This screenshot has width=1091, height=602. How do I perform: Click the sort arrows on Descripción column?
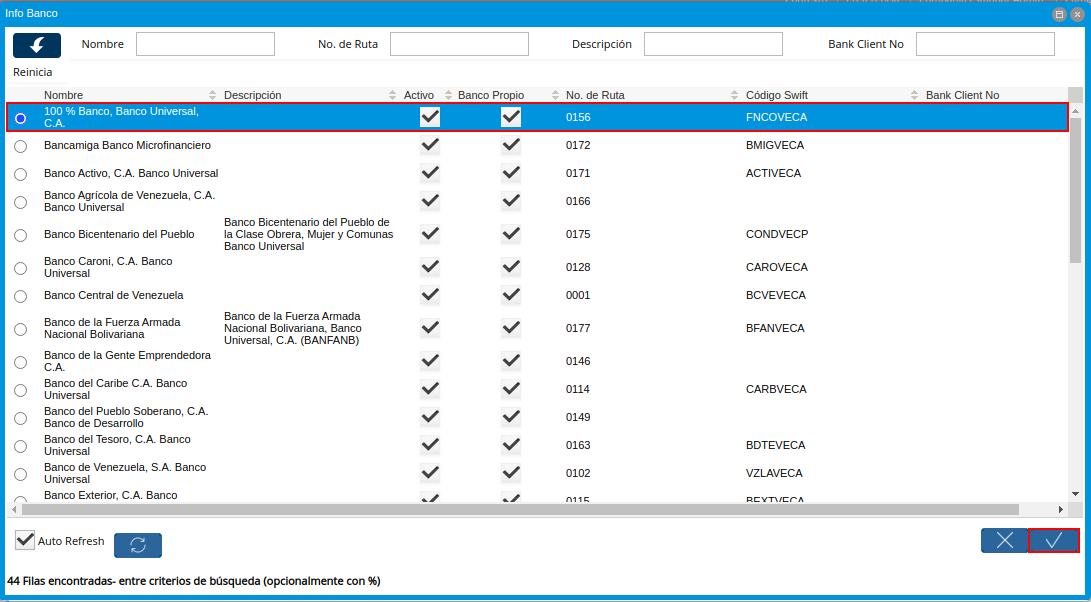point(392,95)
